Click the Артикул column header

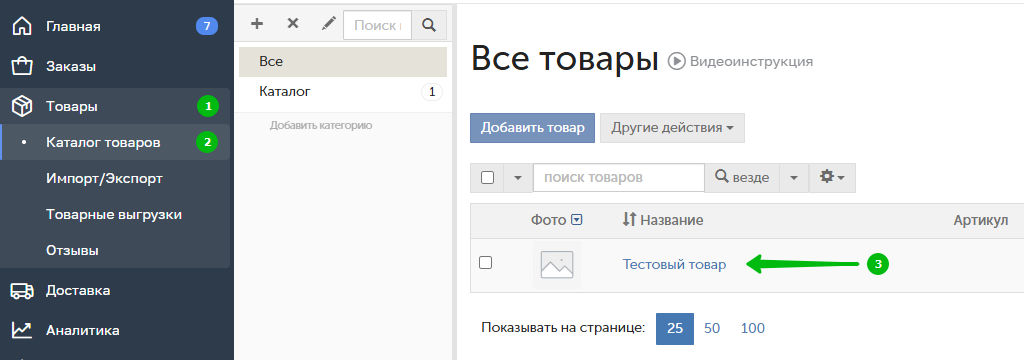pos(981,220)
